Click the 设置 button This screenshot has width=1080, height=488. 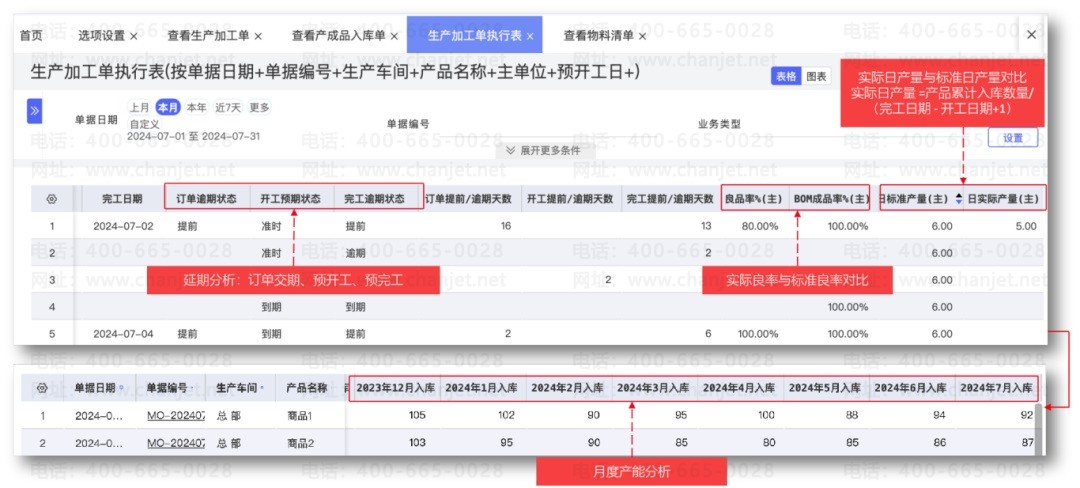click(x=1012, y=138)
